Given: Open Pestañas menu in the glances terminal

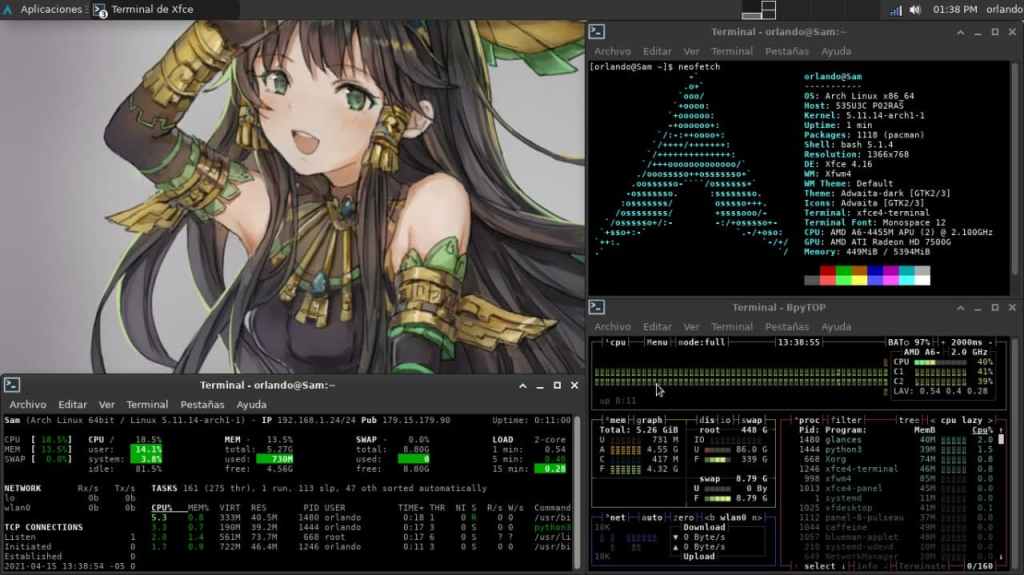Looking at the screenshot, I should (x=201, y=405).
